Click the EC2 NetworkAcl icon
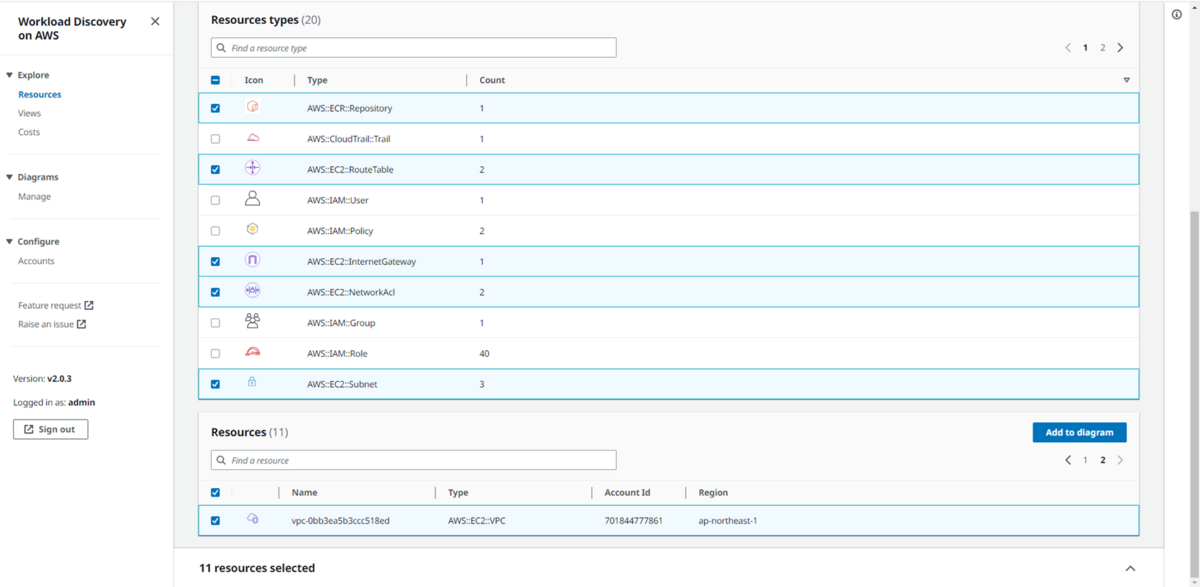This screenshot has height=587, width=1200. pos(253,291)
